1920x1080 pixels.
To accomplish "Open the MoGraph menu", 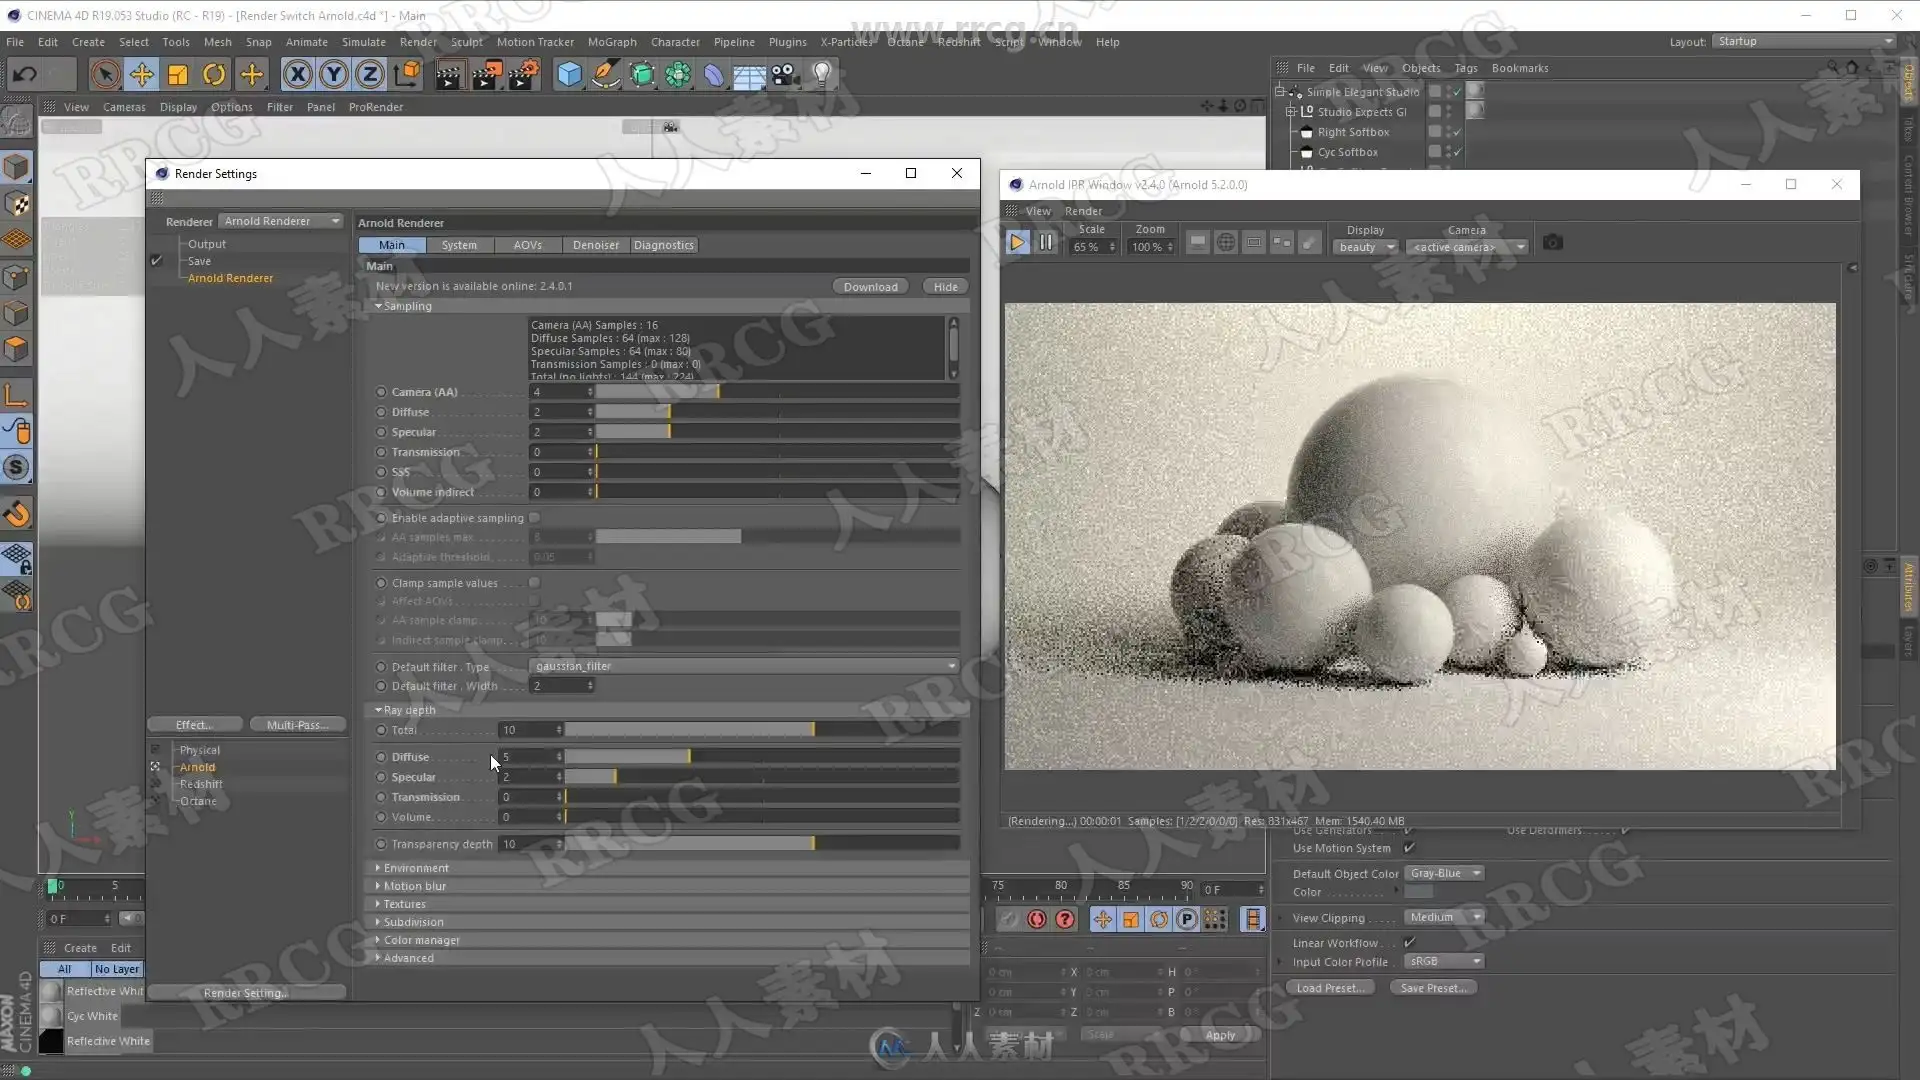I will tap(611, 42).
